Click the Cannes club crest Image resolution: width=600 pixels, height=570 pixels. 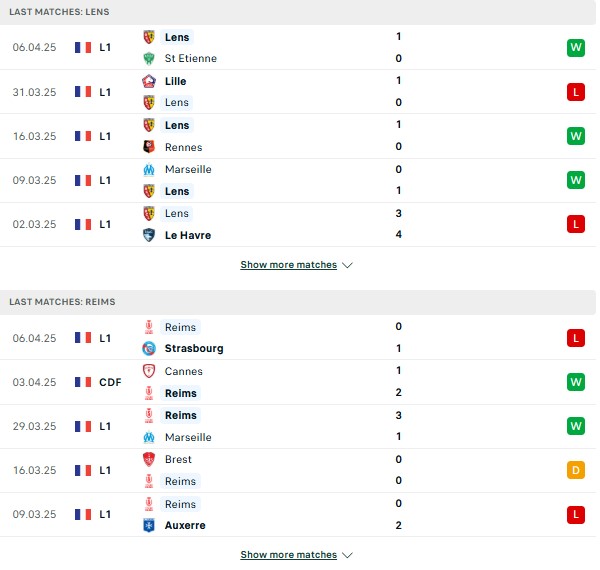[149, 371]
